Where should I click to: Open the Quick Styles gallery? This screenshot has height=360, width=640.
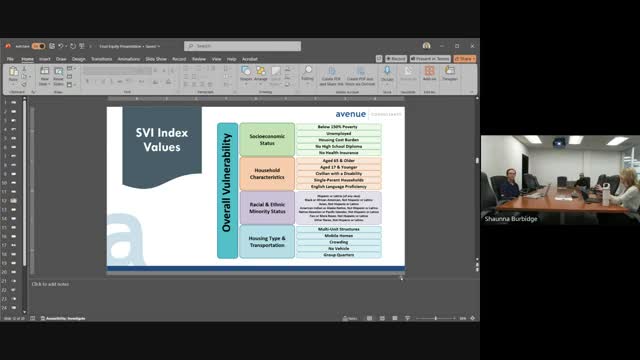pyautogui.click(x=276, y=76)
